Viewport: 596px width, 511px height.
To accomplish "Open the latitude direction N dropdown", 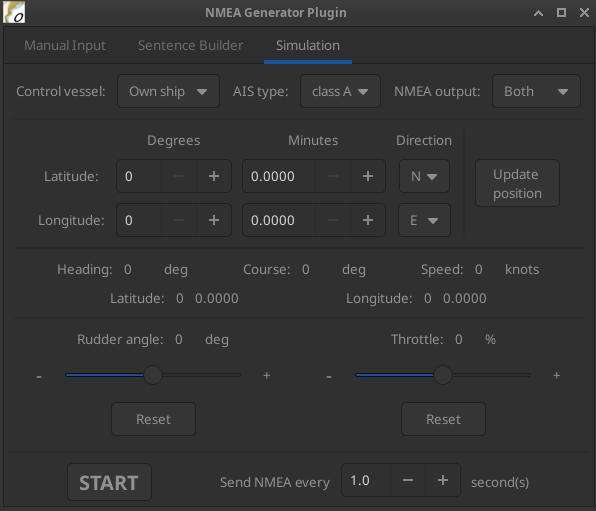I will click(x=424, y=176).
